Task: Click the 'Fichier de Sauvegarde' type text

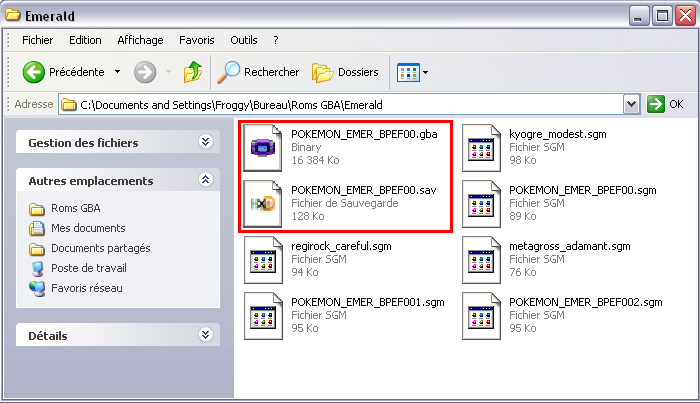Action: [345, 203]
